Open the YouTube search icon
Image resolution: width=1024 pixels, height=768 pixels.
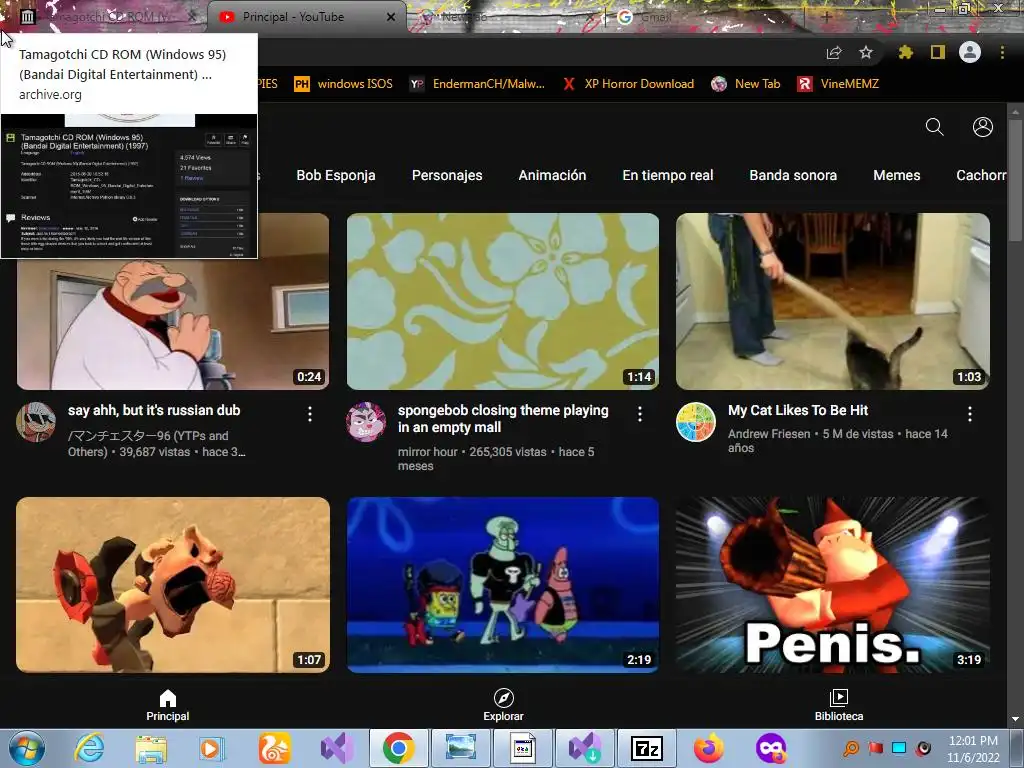tap(935, 127)
